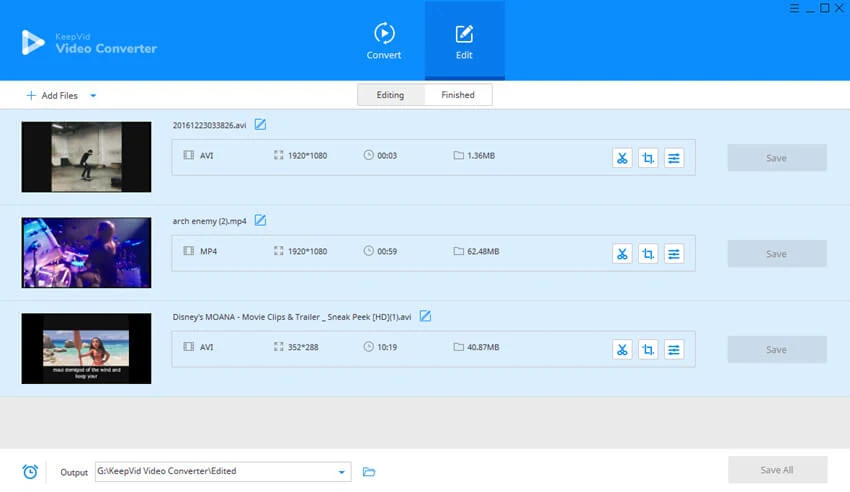
Task: Switch to the Convert section
Action: point(384,41)
